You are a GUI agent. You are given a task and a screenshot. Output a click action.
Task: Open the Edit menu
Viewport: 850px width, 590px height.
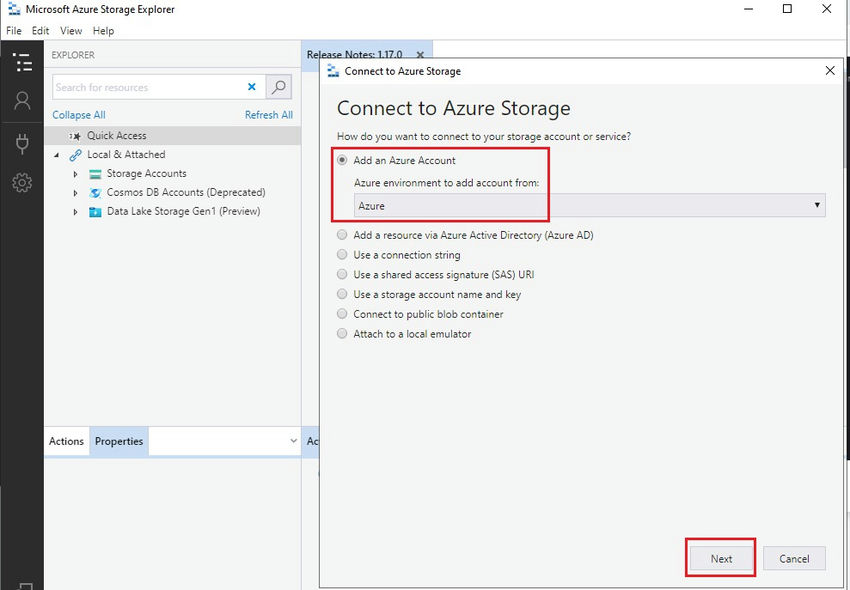(40, 30)
